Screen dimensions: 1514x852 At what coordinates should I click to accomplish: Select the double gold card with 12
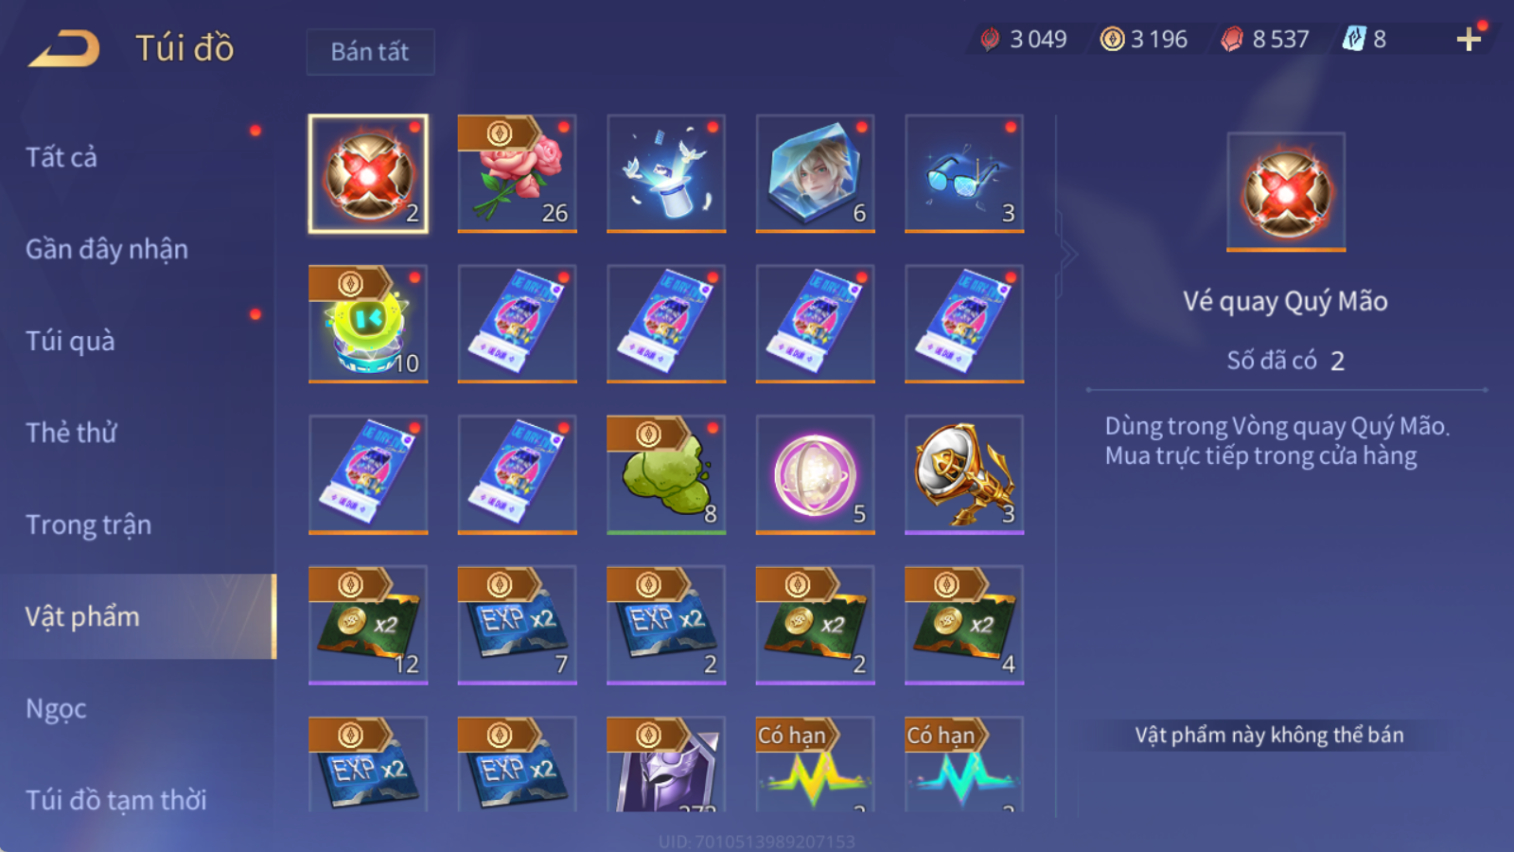tap(368, 625)
